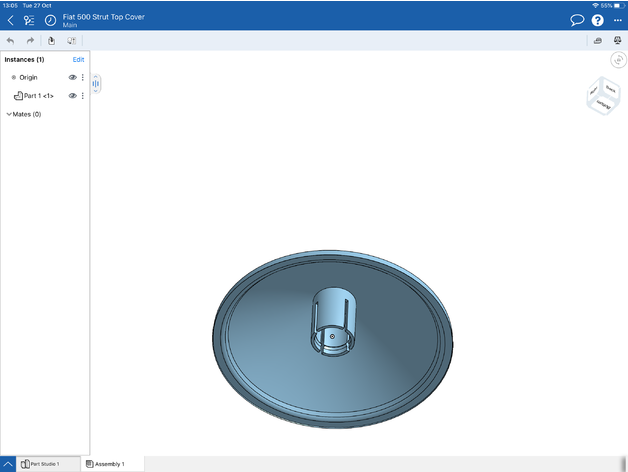
Task: Open the document tree panel icon
Action: 29,20
